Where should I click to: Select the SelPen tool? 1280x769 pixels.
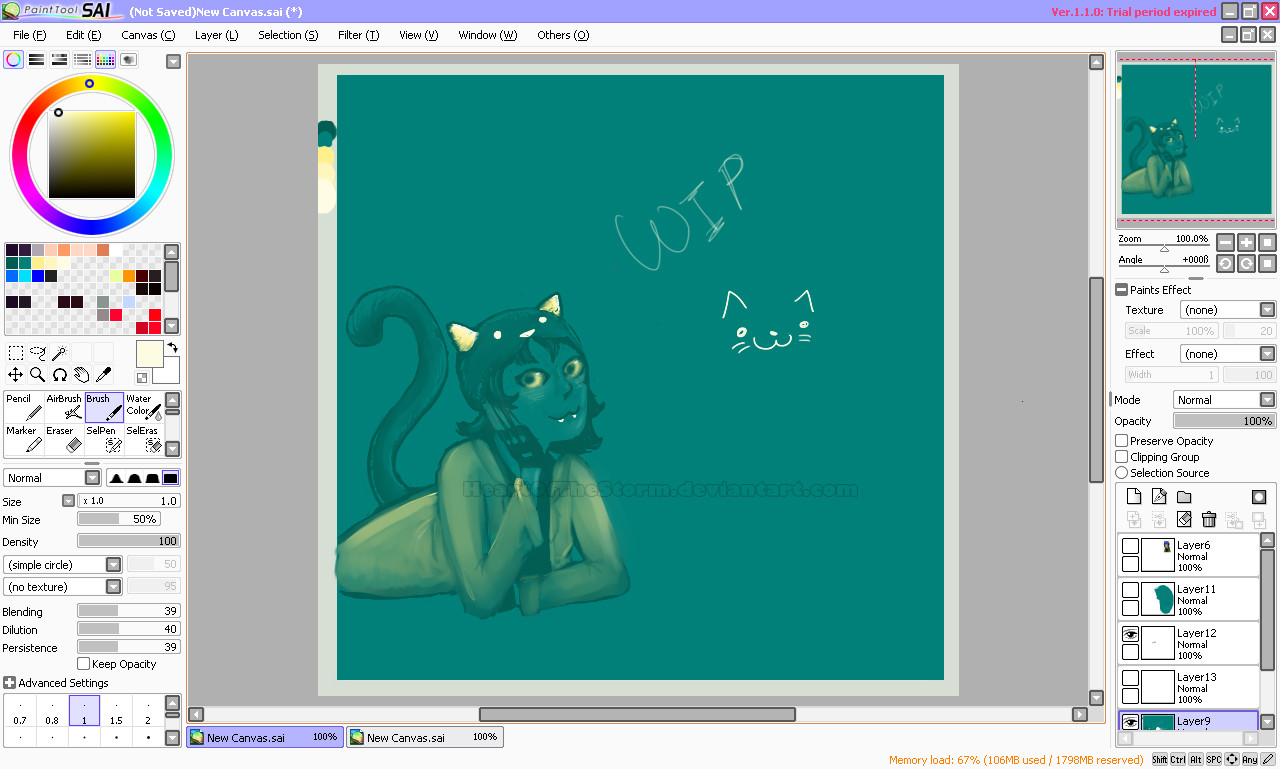(x=104, y=439)
